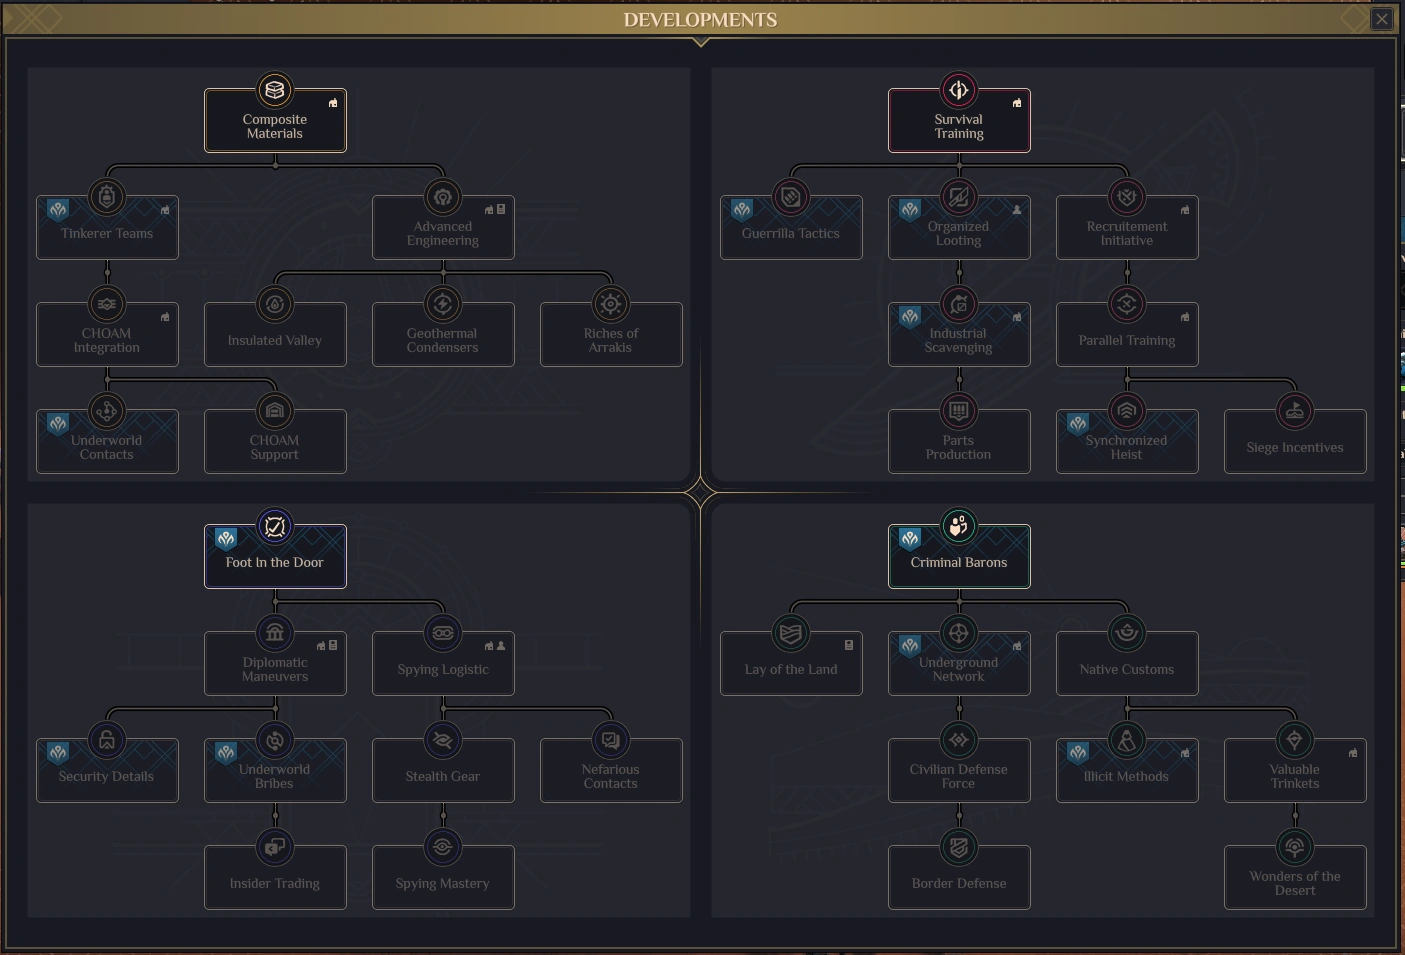
Task: Select the Synchronized Heist icon
Action: (x=1127, y=411)
